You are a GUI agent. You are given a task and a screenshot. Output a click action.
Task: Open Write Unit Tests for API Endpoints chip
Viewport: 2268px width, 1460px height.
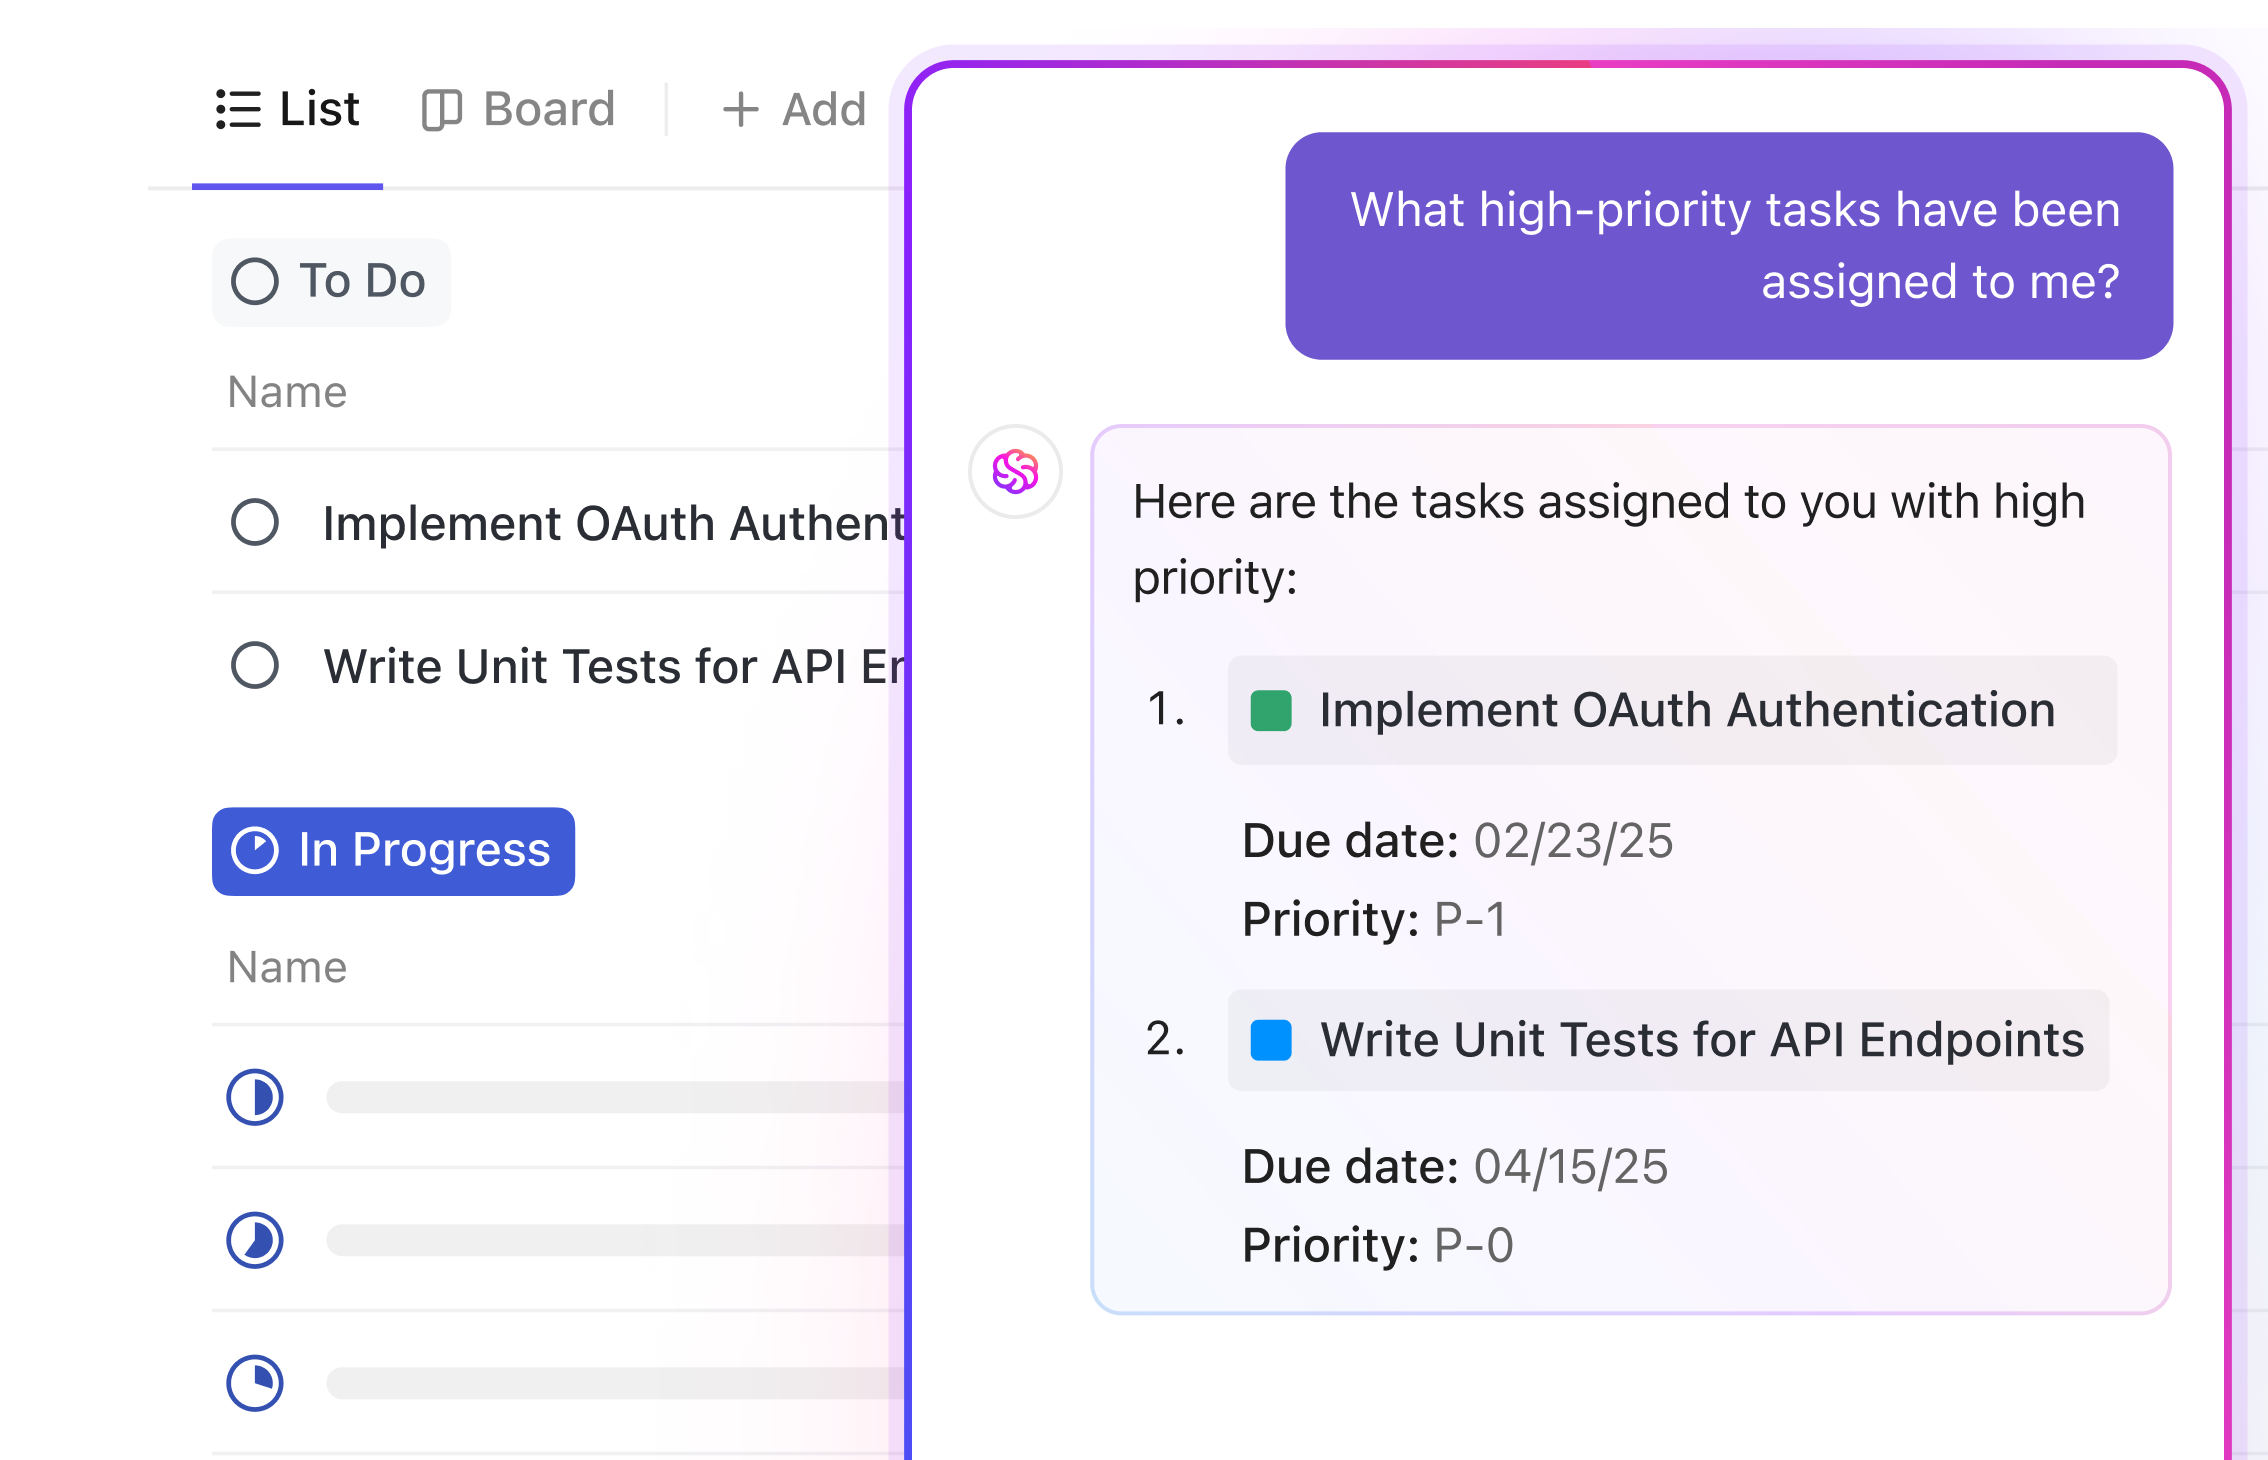[x=1701, y=1040]
